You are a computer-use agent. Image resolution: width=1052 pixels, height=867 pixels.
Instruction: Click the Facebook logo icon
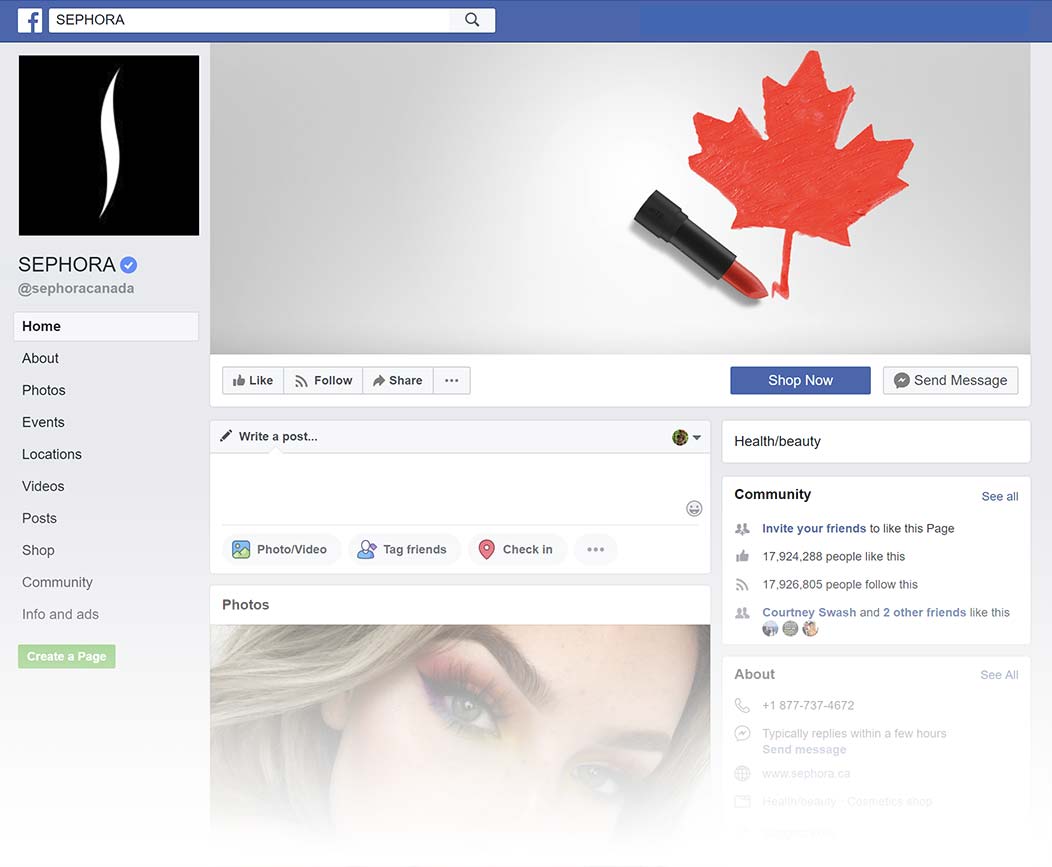(30, 21)
